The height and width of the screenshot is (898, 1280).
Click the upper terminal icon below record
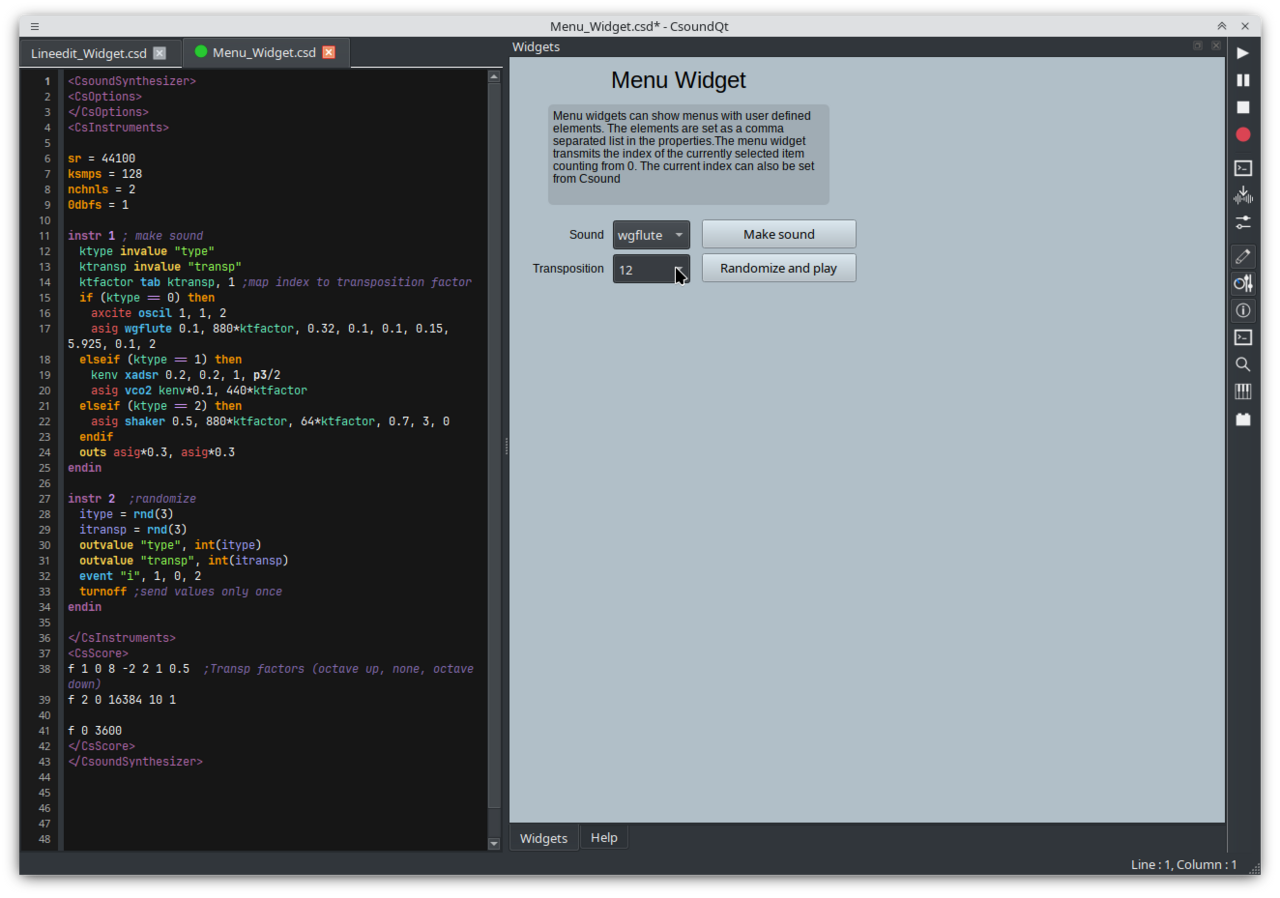coord(1243,168)
